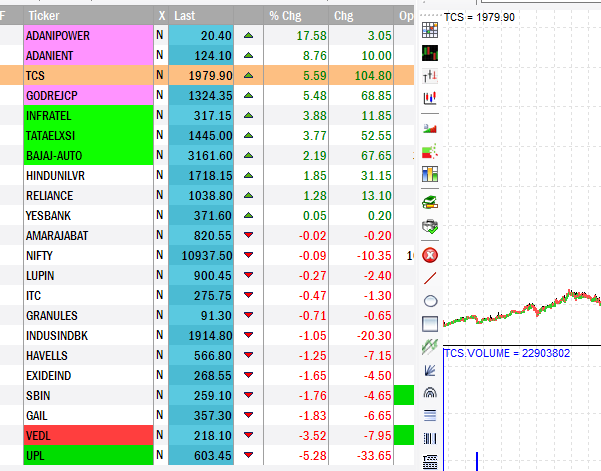The width and height of the screenshot is (601, 471).
Task: Select the GRANULES ticker
Action: pos(89,315)
